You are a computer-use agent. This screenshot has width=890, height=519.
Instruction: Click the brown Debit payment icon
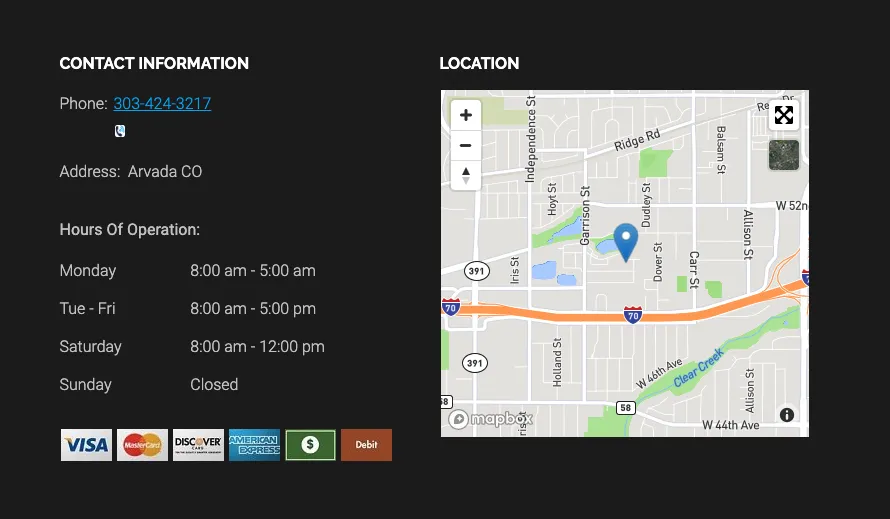click(x=366, y=445)
